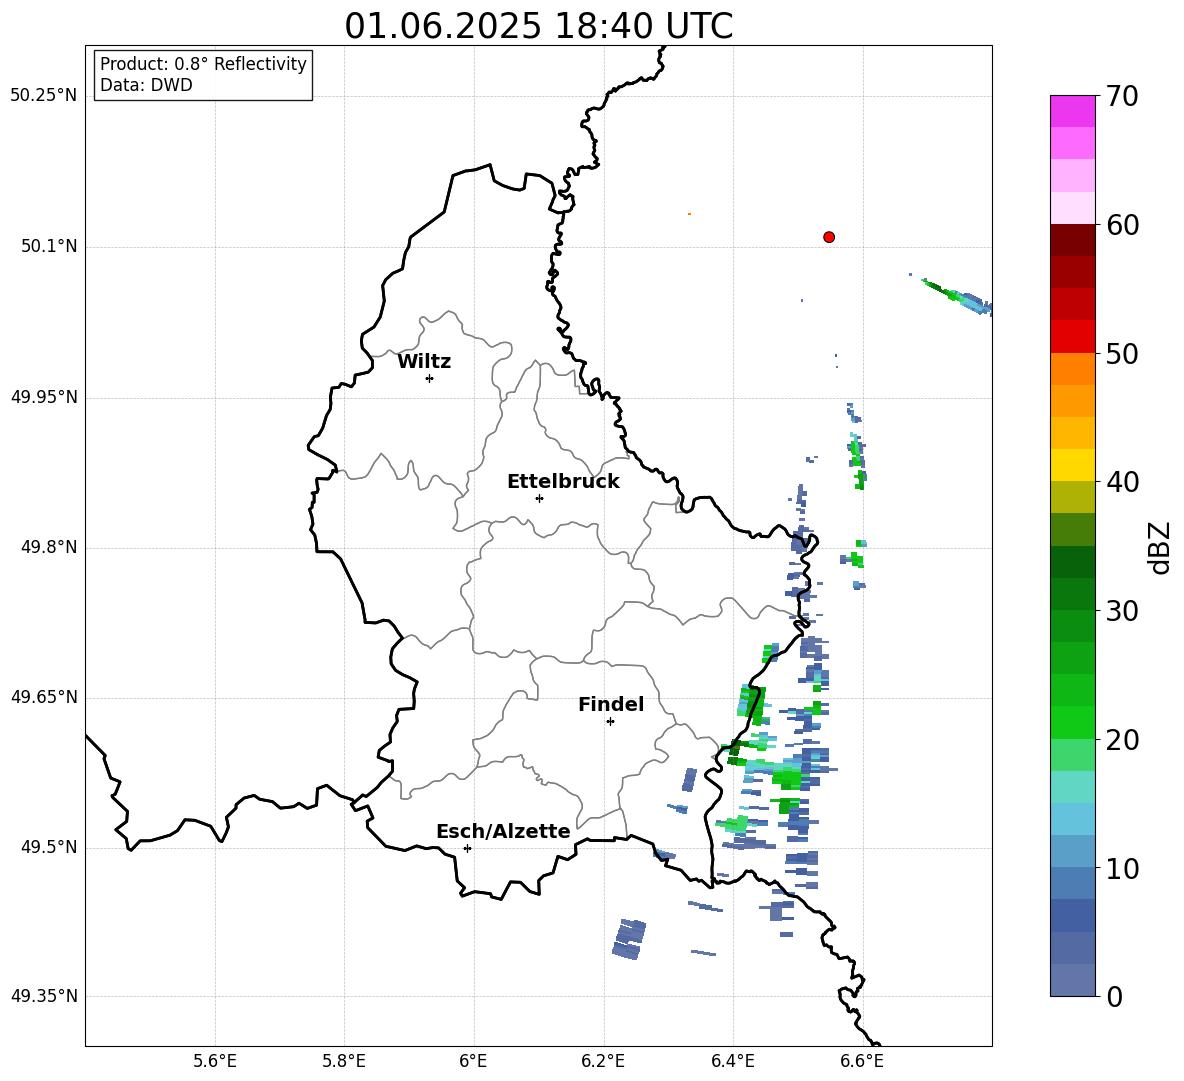Click the 6°E longitude label
This screenshot has width=1184, height=1081.
[473, 1061]
